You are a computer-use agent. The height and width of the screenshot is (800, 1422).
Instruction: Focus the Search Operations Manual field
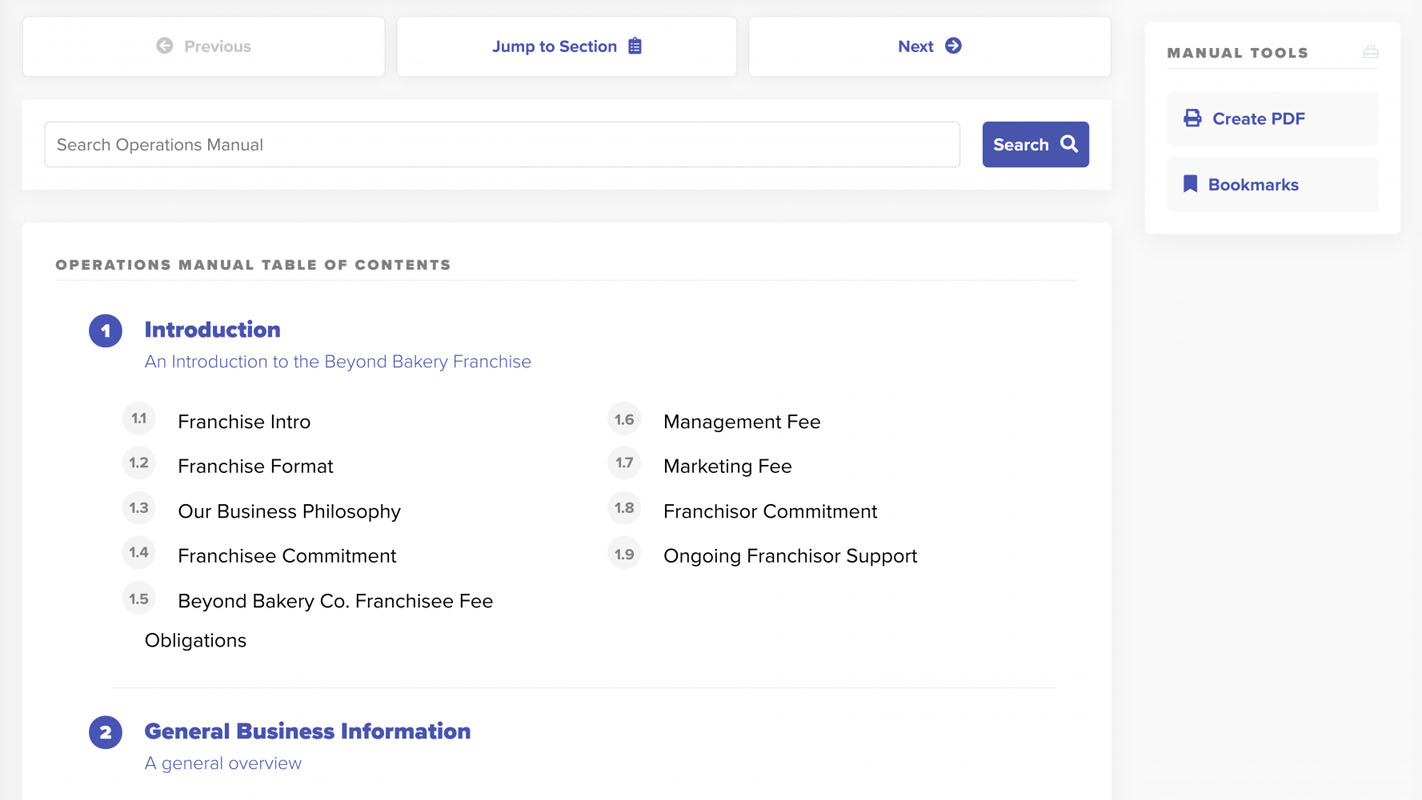502,145
